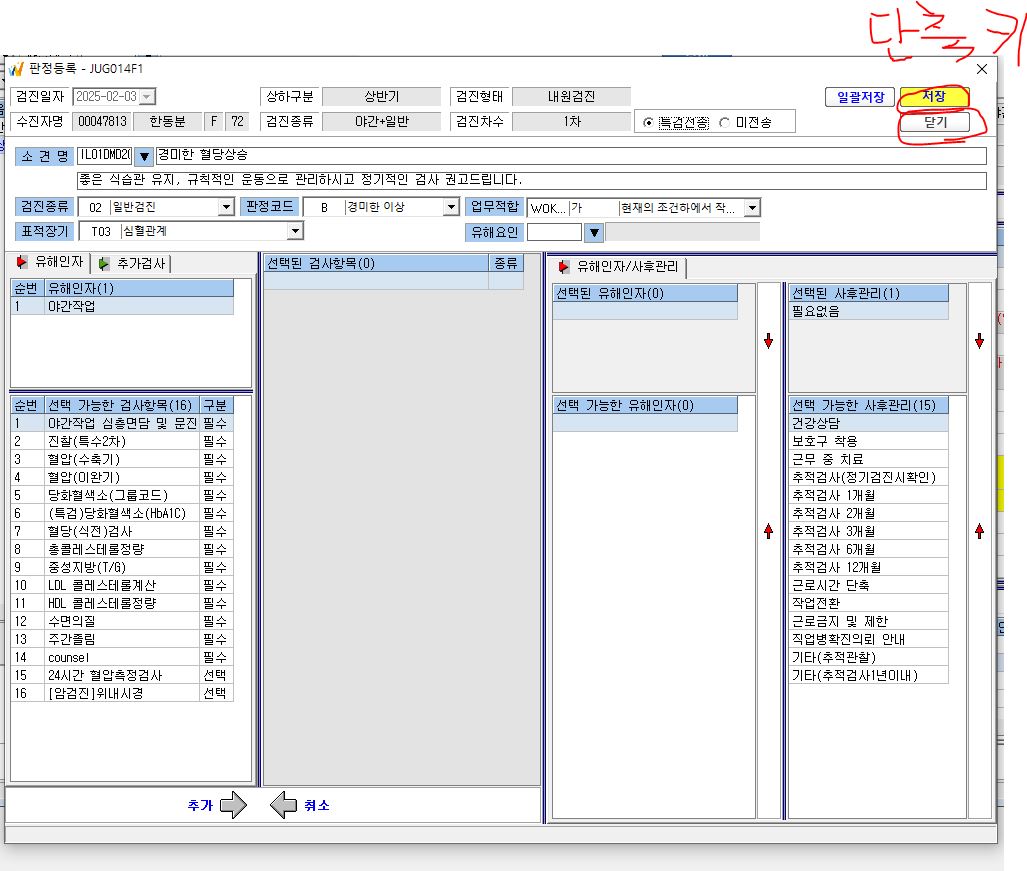
Task: Click red up arrow beside 선택 가능한 유해인자 list
Action: 768,530
